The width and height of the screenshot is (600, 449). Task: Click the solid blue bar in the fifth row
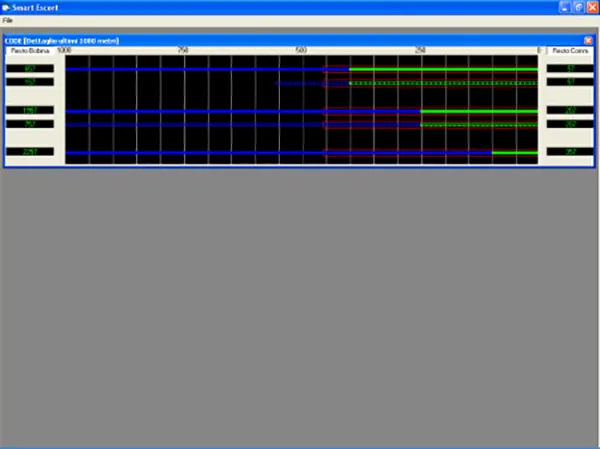(x=279, y=153)
